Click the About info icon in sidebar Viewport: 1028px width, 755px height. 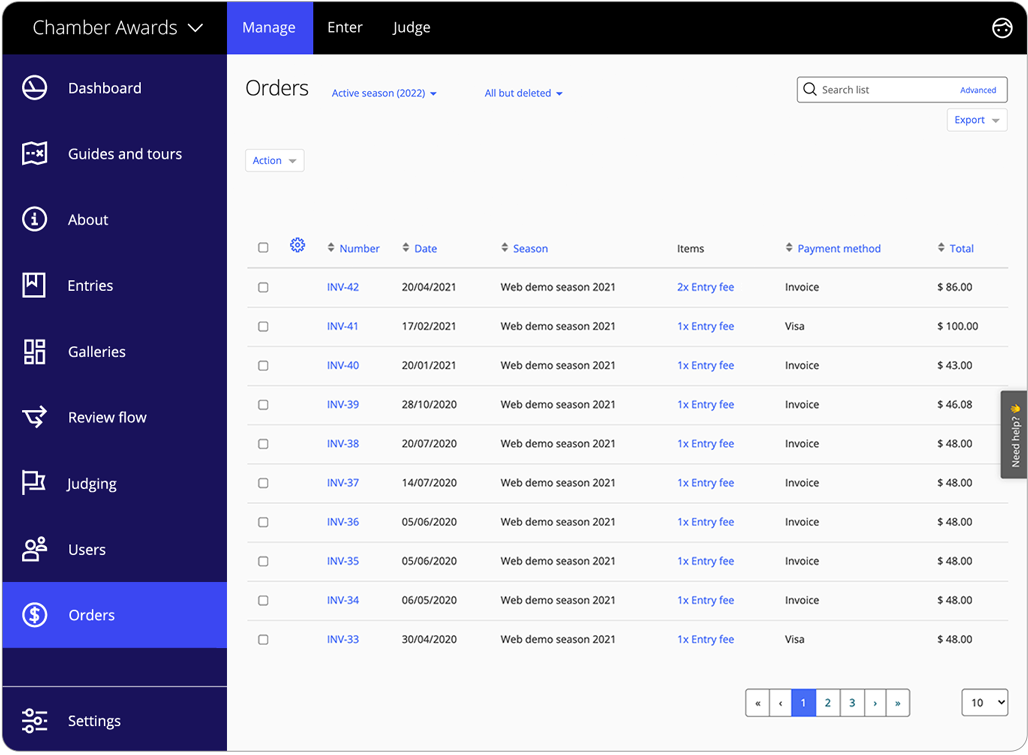click(x=33, y=219)
